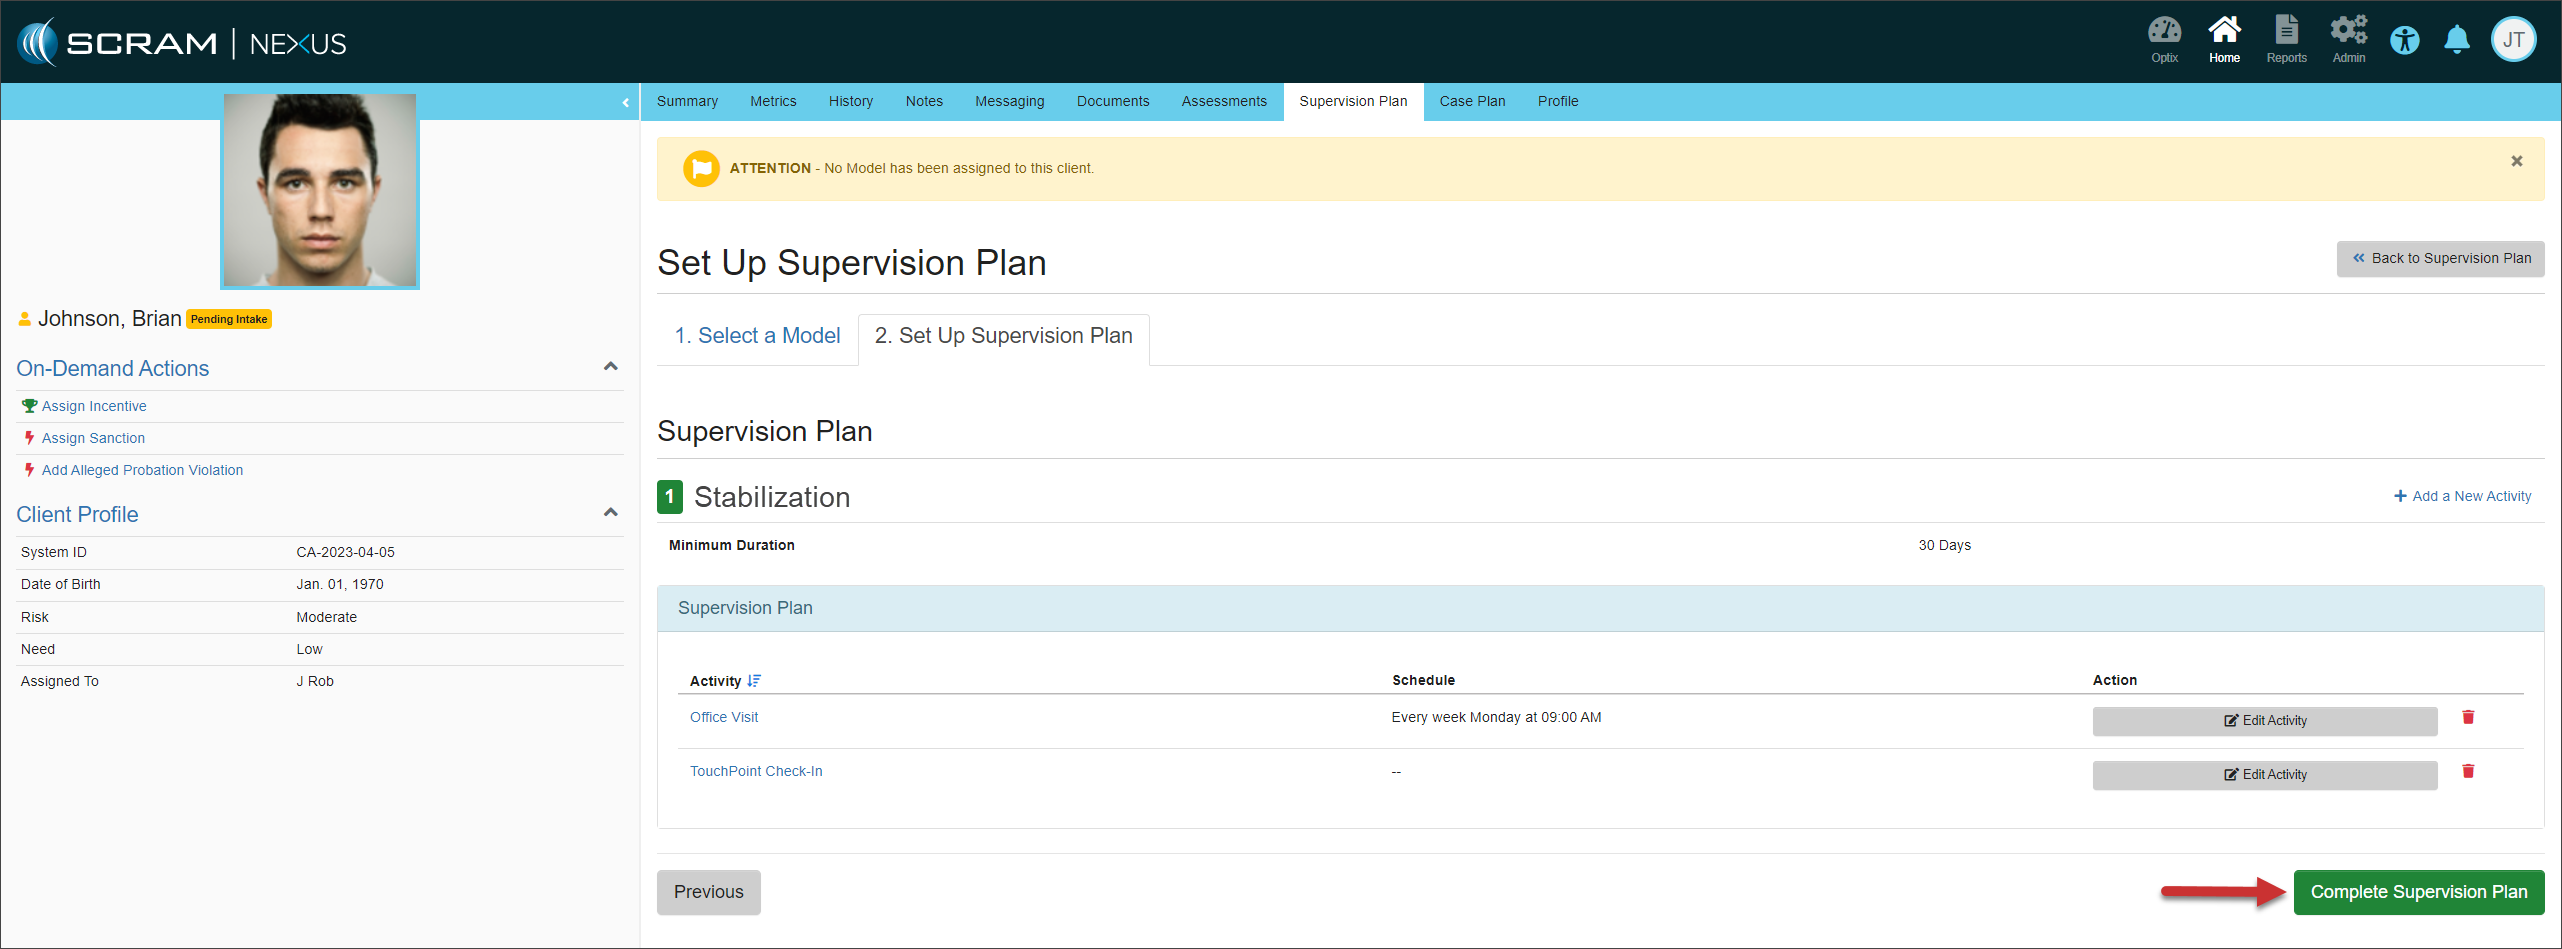Click Complete Supervision Plan button
The image size is (2562, 949).
(x=2418, y=892)
